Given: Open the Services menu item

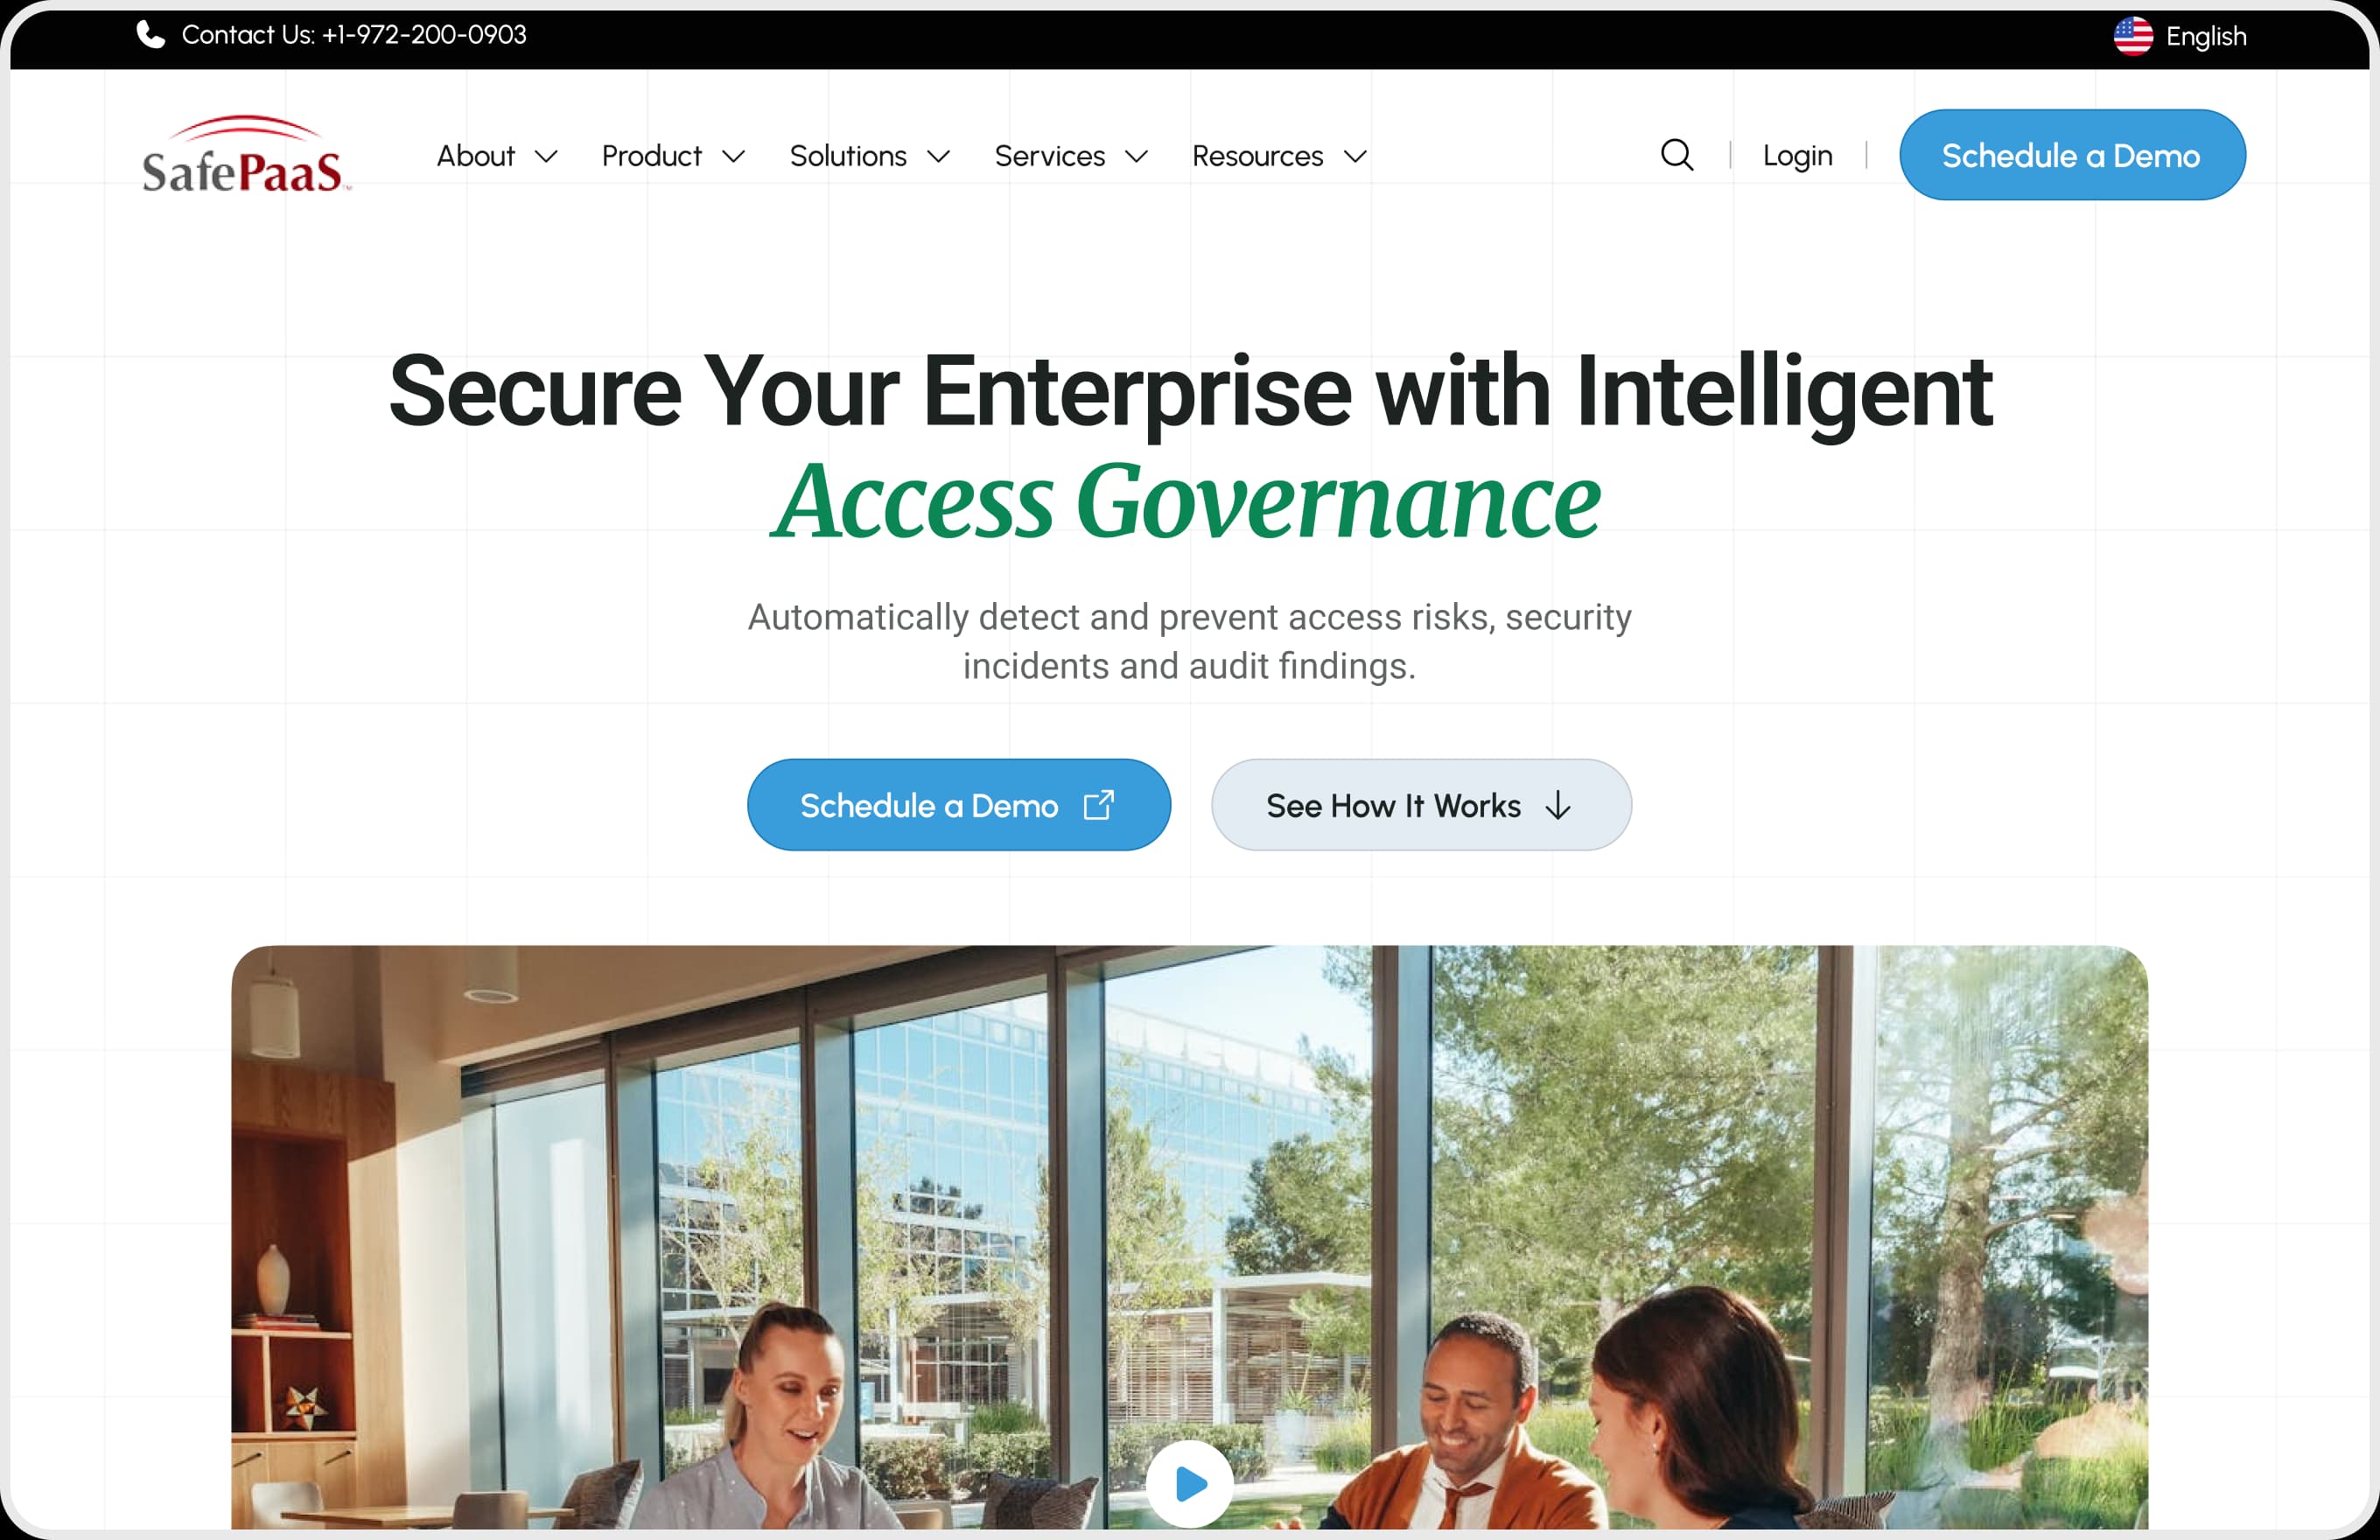Looking at the screenshot, I should 1050,156.
